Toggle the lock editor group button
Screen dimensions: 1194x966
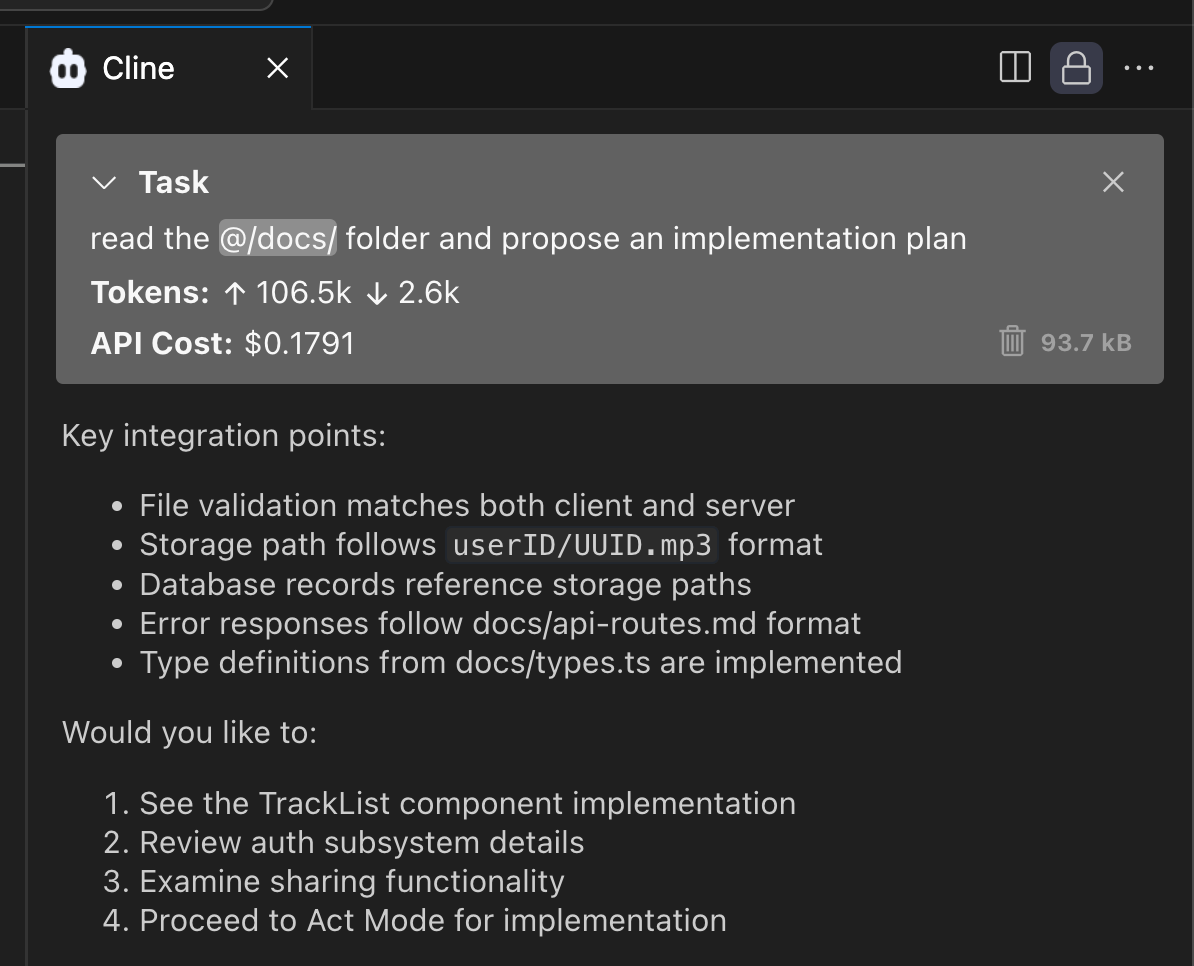1076,68
